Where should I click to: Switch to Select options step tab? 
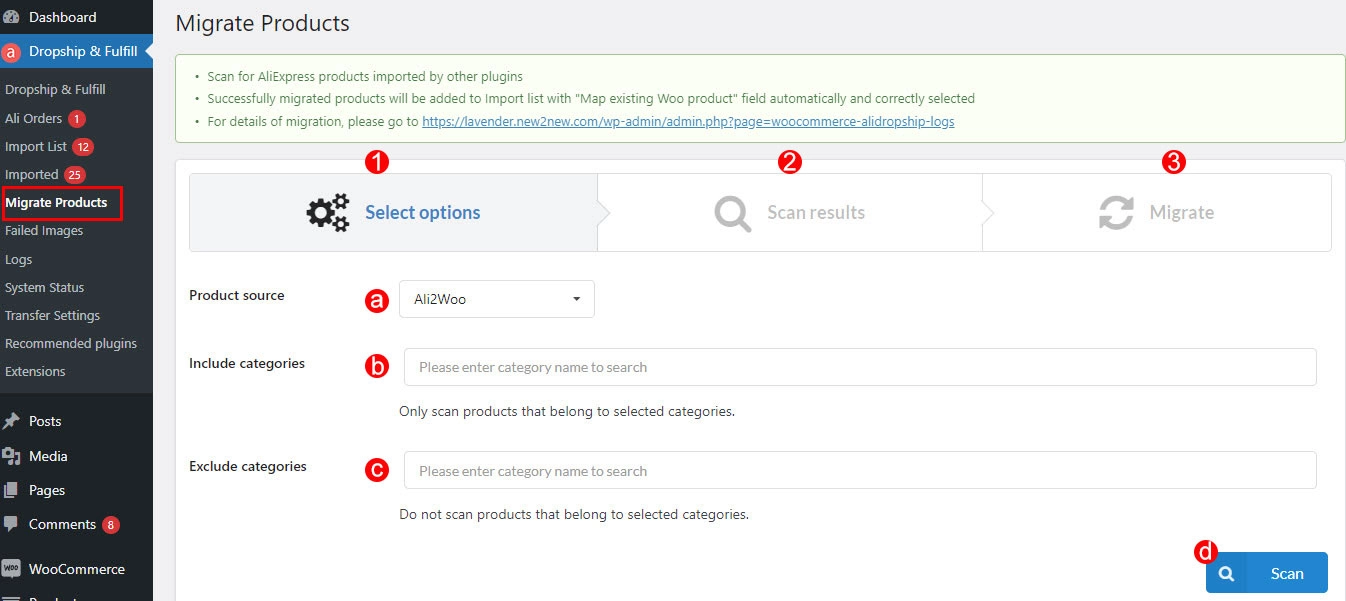click(394, 212)
